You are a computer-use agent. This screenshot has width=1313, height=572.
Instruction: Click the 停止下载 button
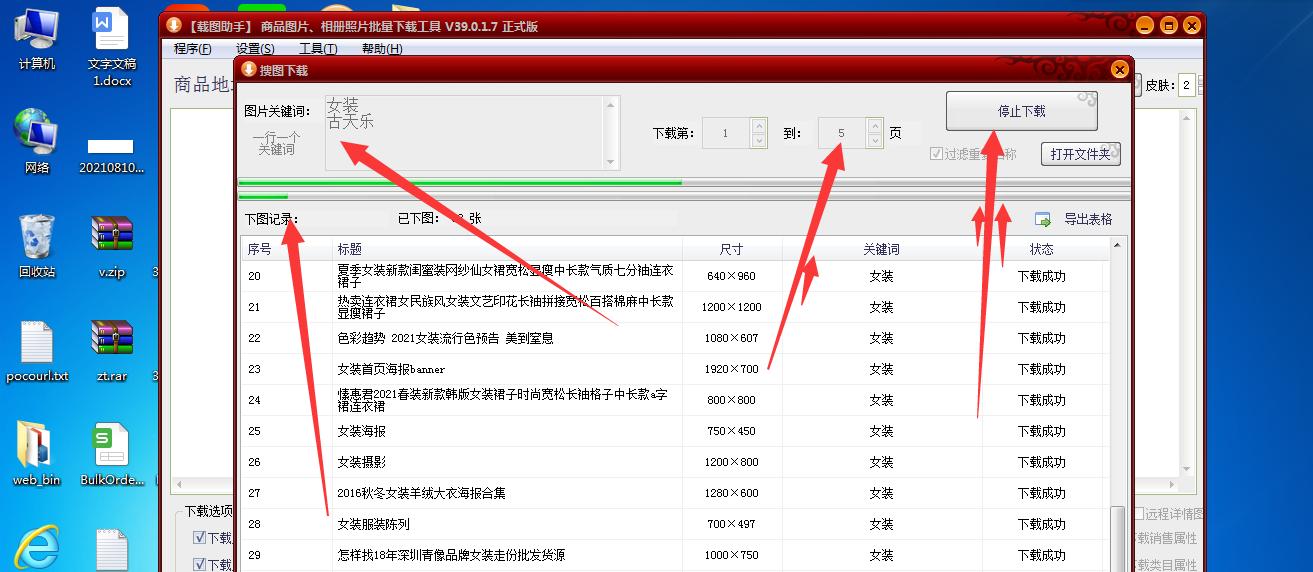tap(1022, 111)
